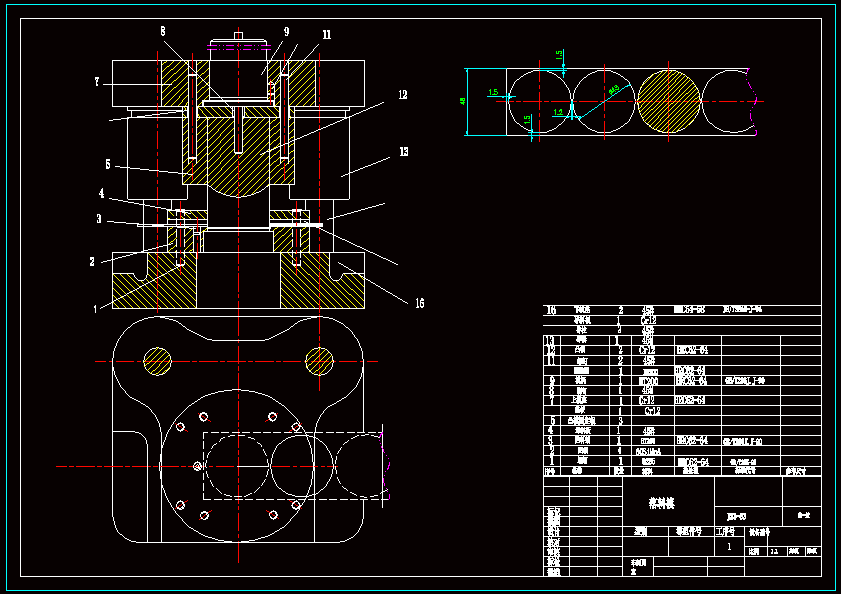Click Cr12 material cell in row 12
Screen dimensions: 841x594
click(x=648, y=350)
